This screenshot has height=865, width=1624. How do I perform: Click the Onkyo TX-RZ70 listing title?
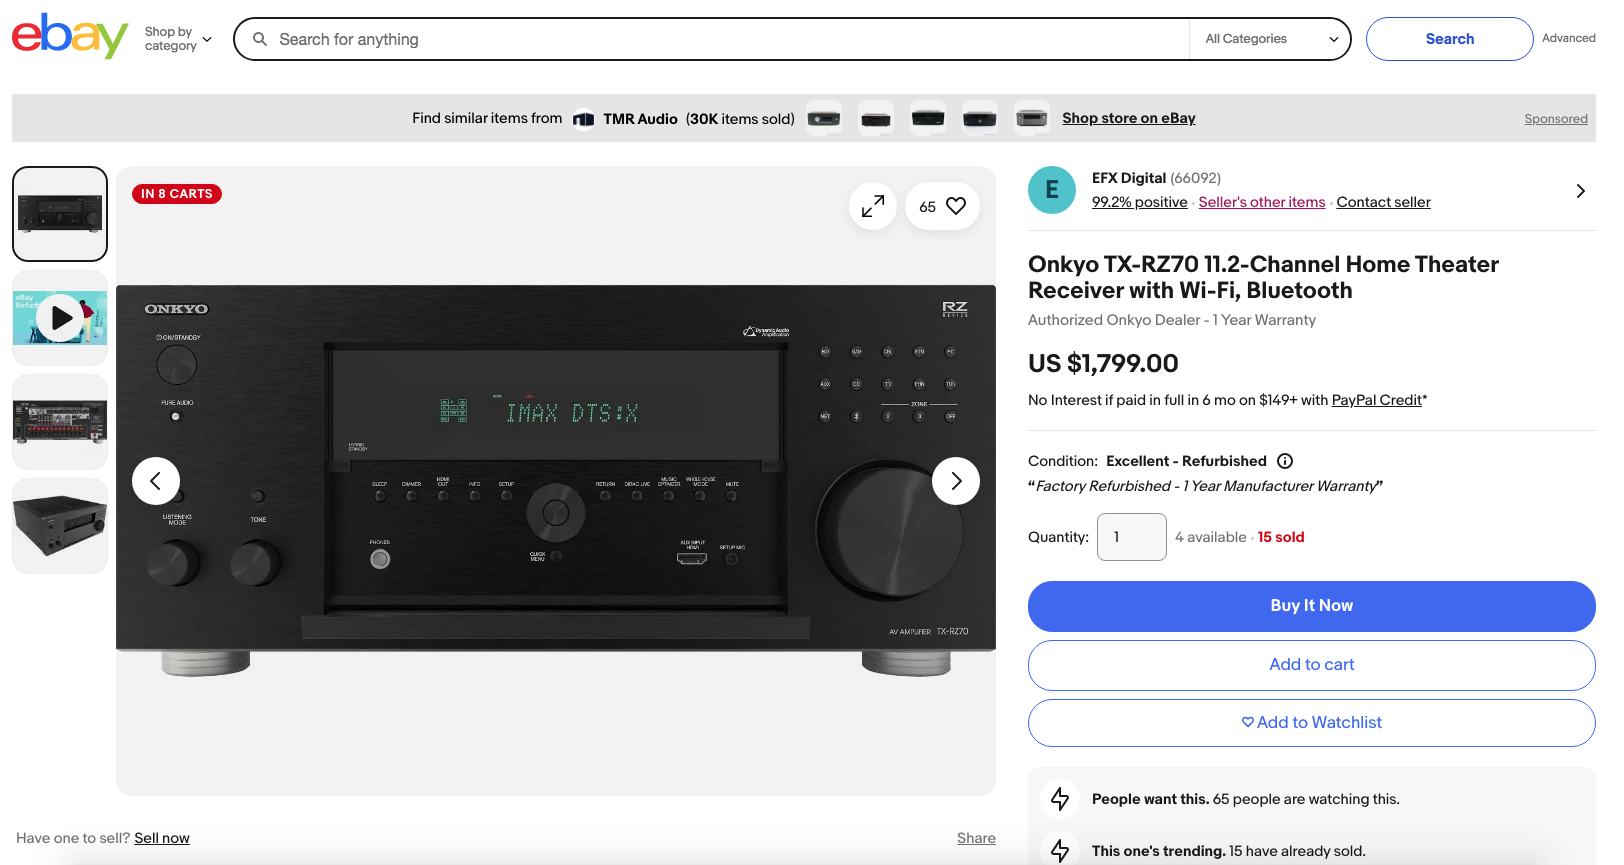(x=1263, y=277)
